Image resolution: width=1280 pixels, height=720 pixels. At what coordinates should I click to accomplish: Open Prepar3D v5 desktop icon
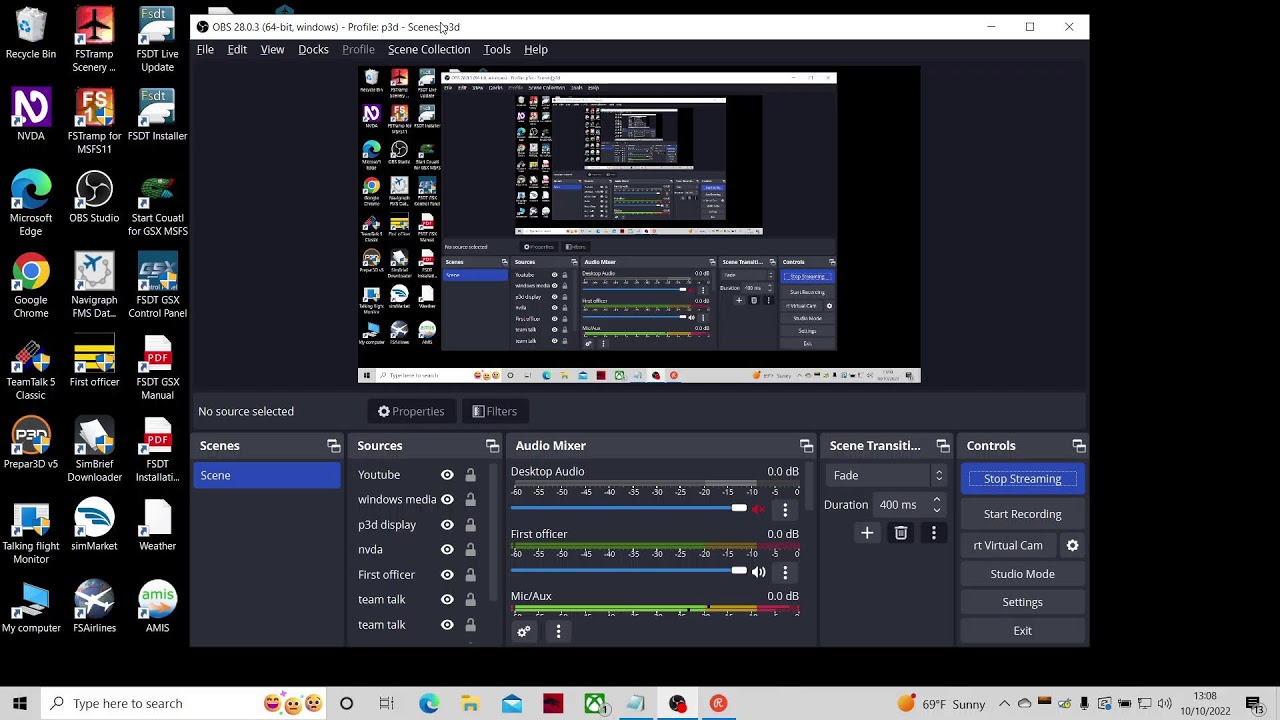click(31, 444)
